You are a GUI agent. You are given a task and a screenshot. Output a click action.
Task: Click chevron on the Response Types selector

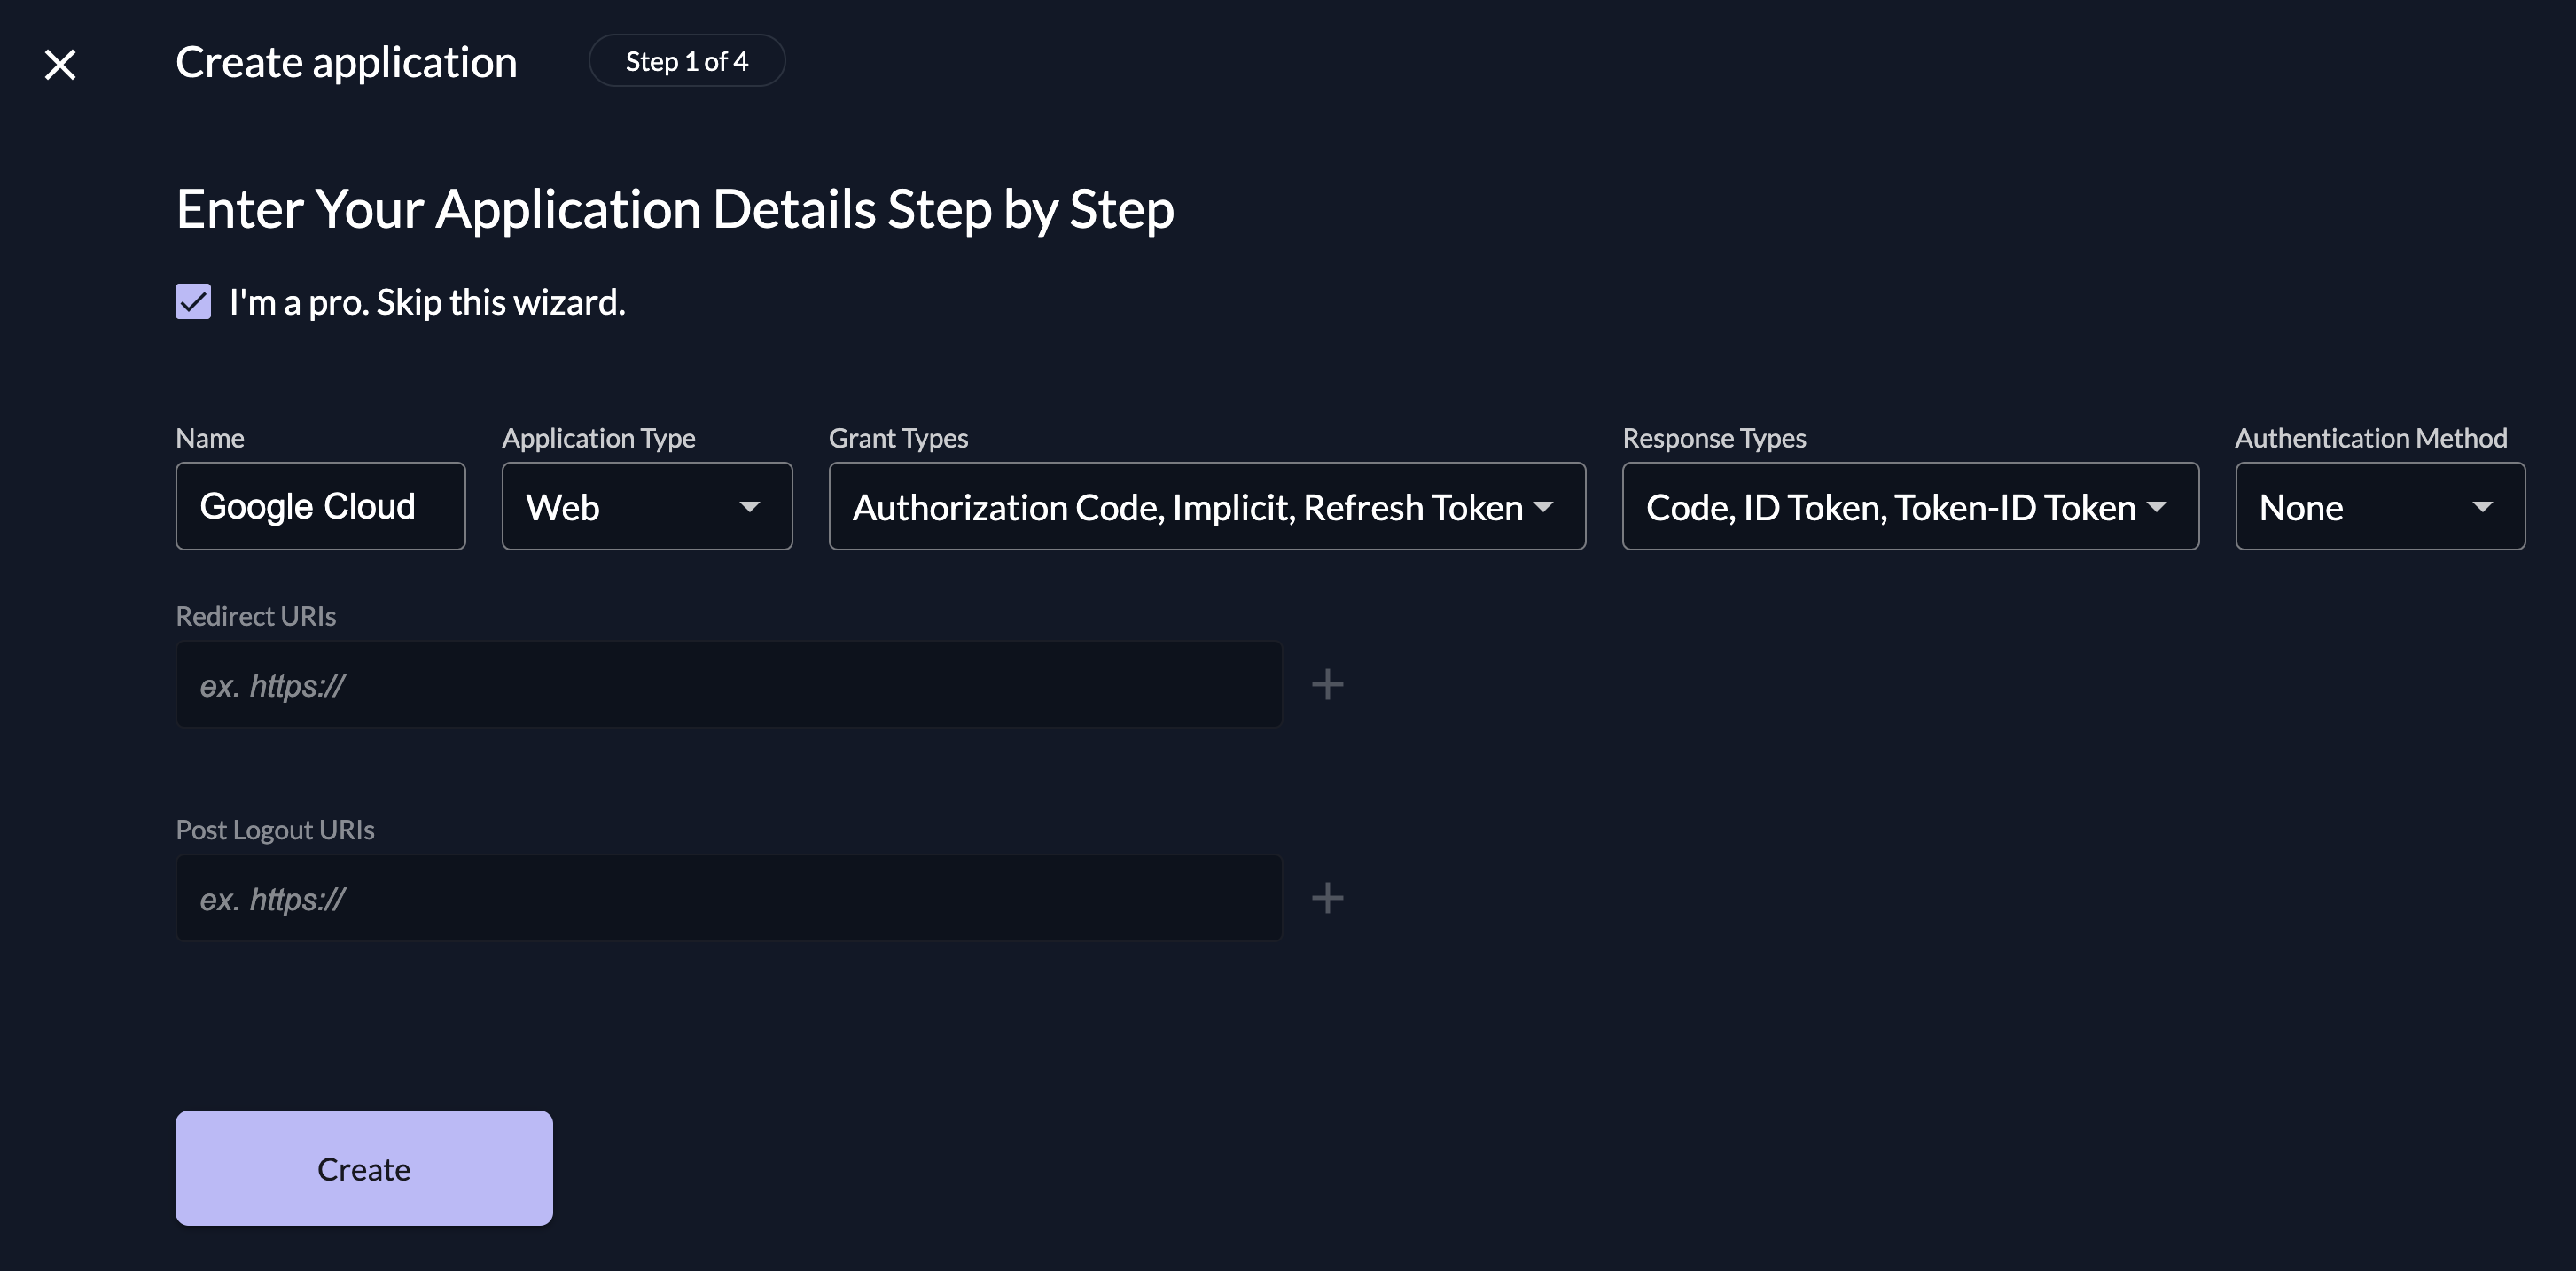[2158, 507]
